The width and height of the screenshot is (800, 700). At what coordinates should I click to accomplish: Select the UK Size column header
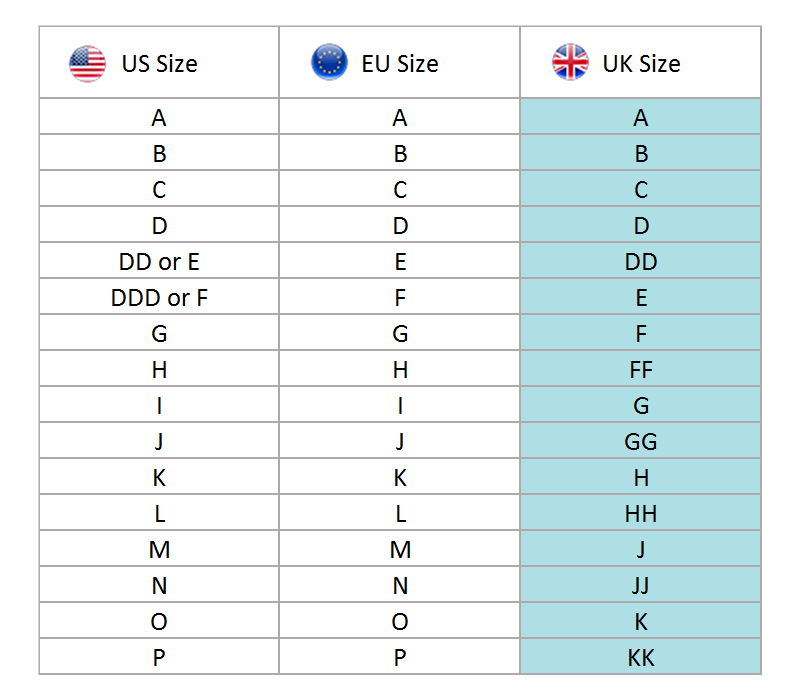tap(641, 64)
